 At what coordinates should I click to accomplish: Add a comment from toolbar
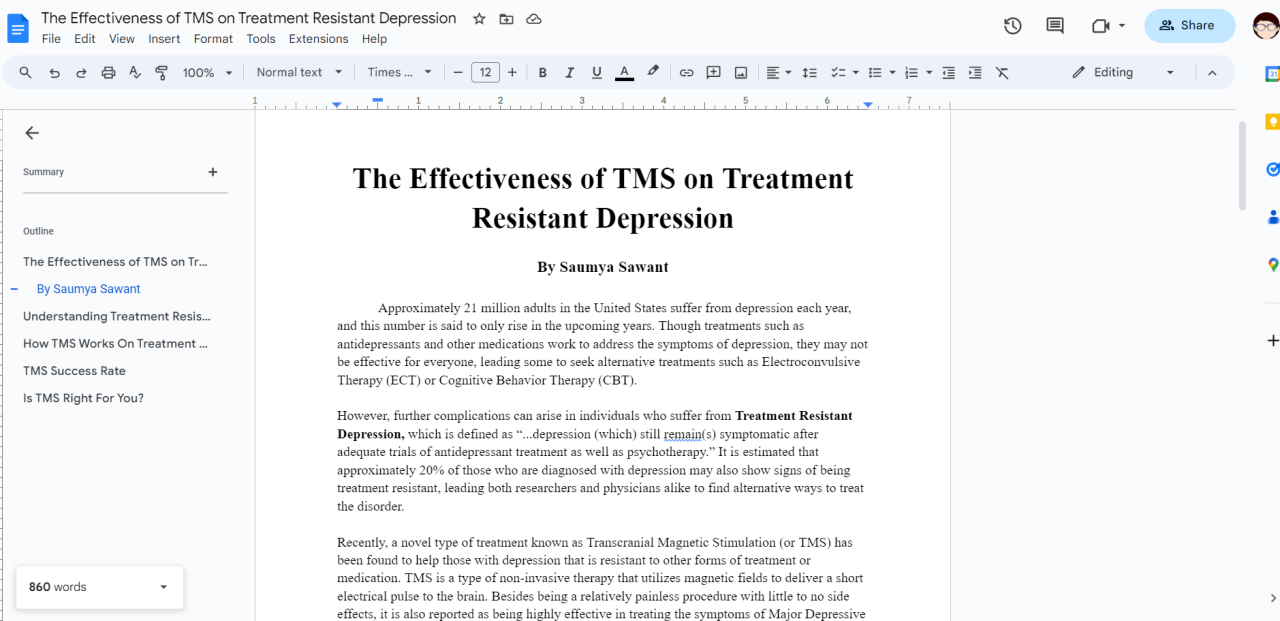(x=713, y=73)
